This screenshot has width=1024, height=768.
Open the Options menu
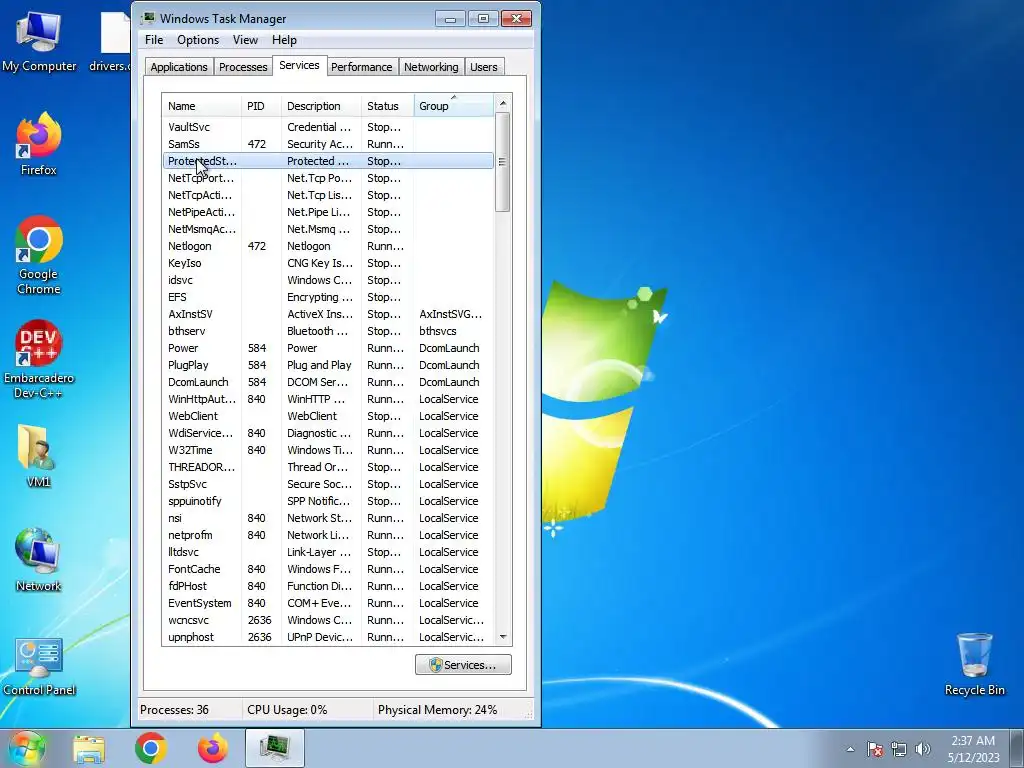click(198, 40)
